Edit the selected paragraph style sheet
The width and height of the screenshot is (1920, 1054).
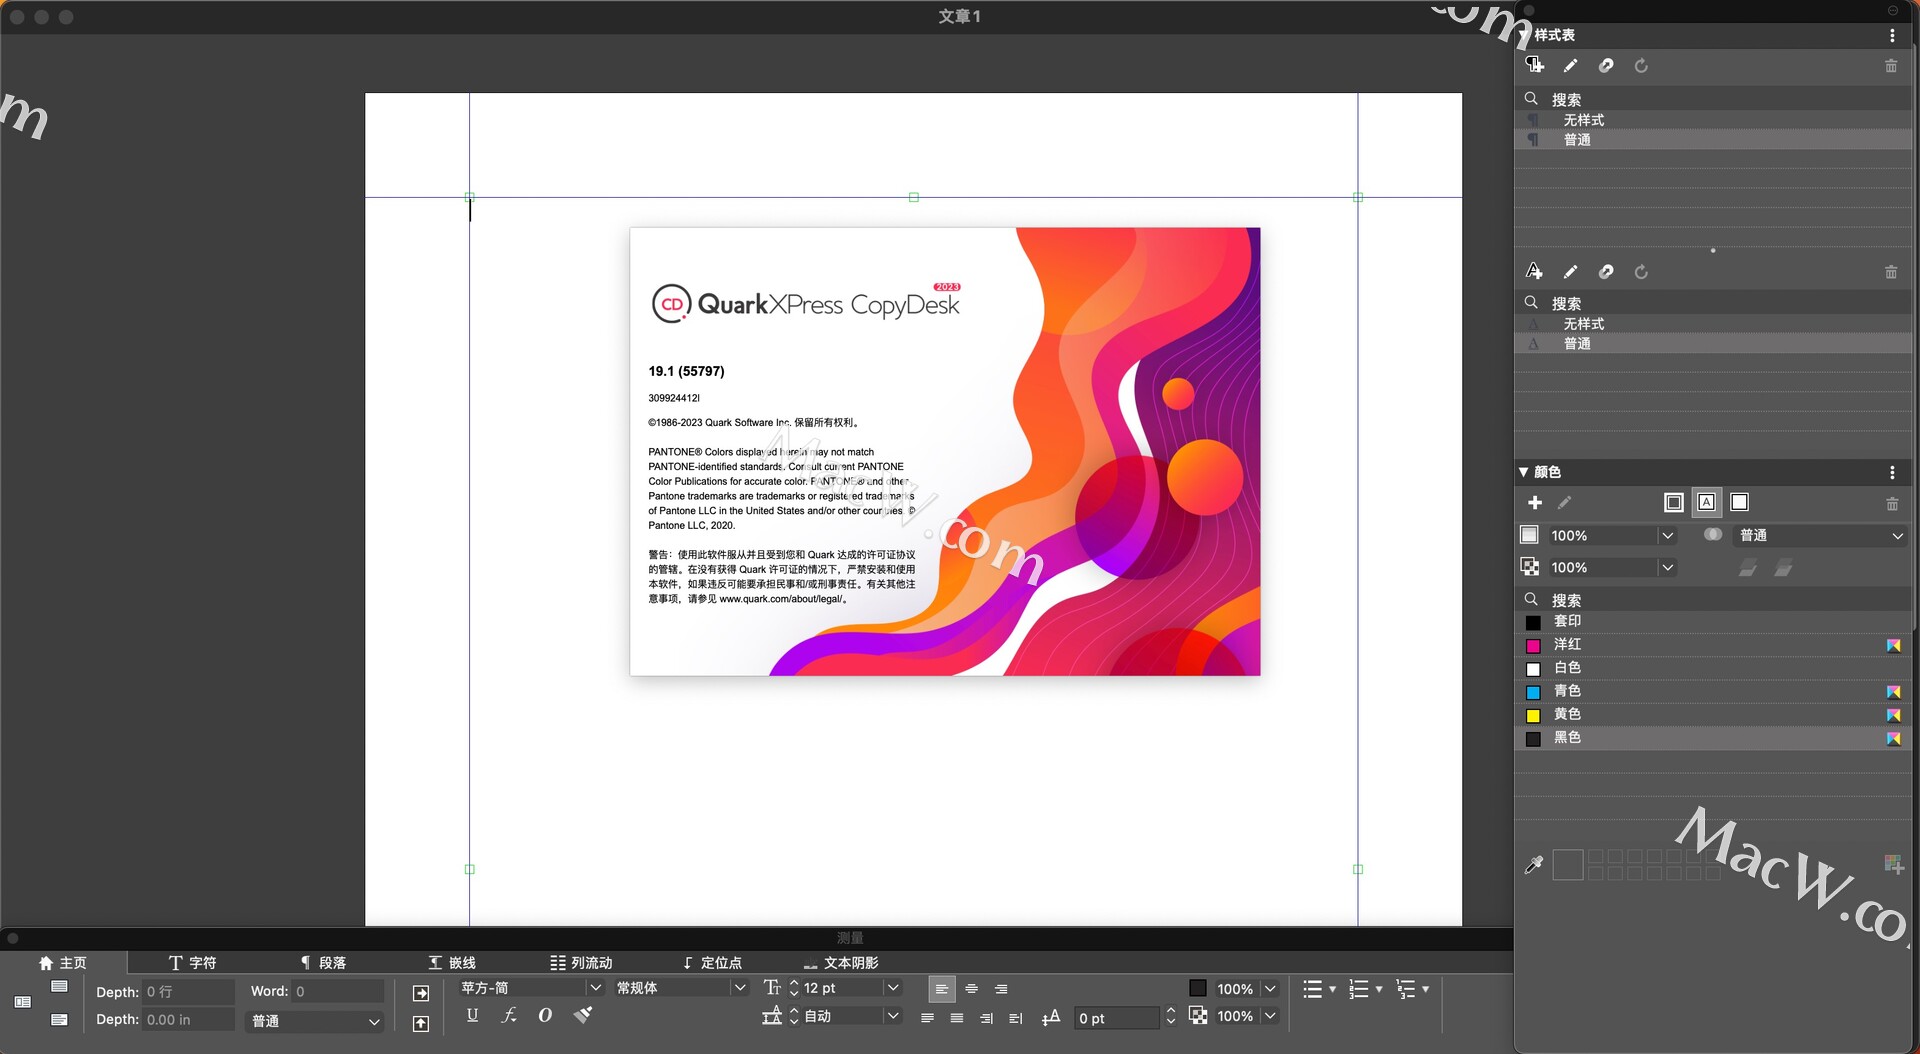pos(1571,66)
